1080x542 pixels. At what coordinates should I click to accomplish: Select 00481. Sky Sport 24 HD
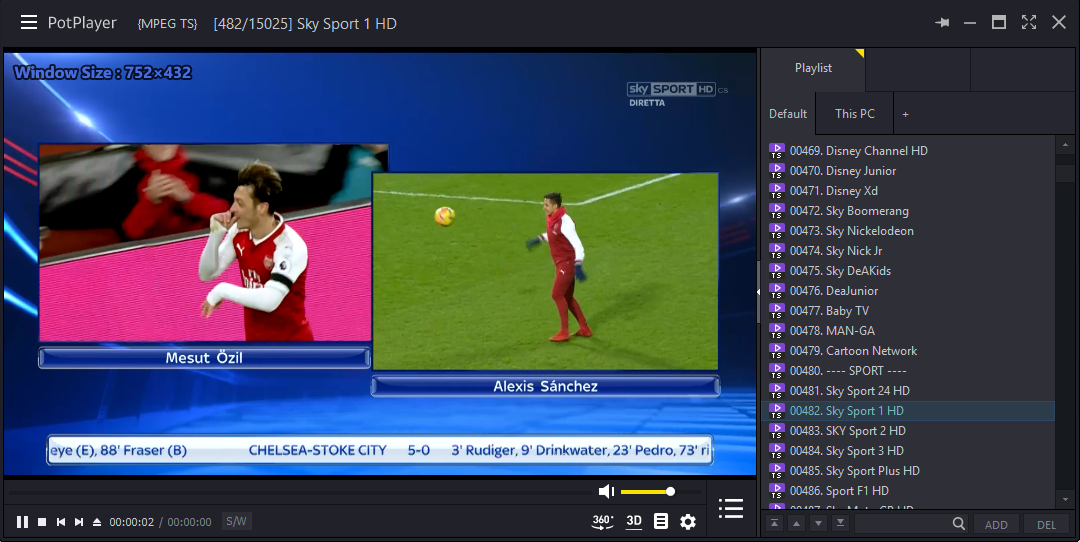pos(909,390)
